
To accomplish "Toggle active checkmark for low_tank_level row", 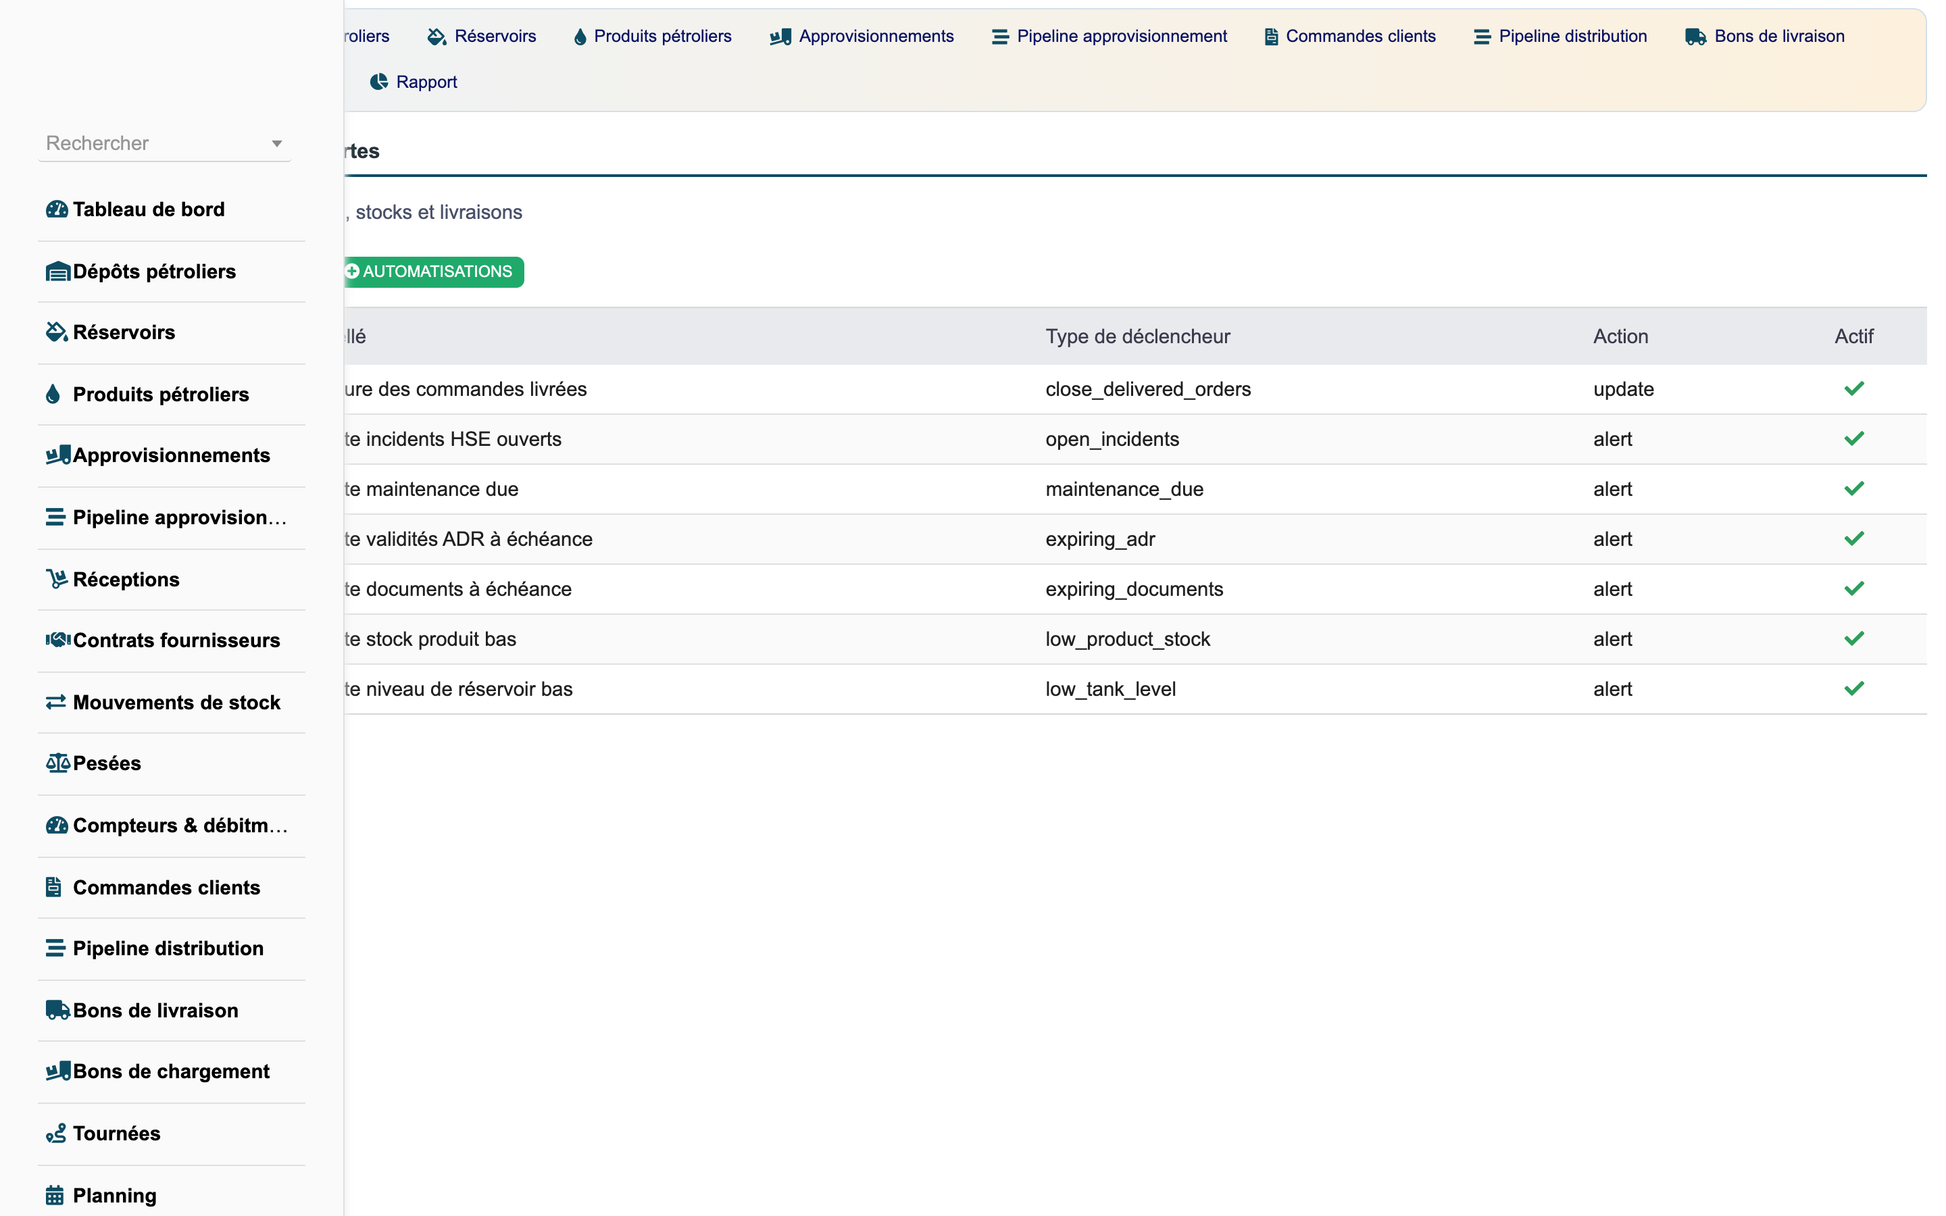I will tap(1853, 689).
